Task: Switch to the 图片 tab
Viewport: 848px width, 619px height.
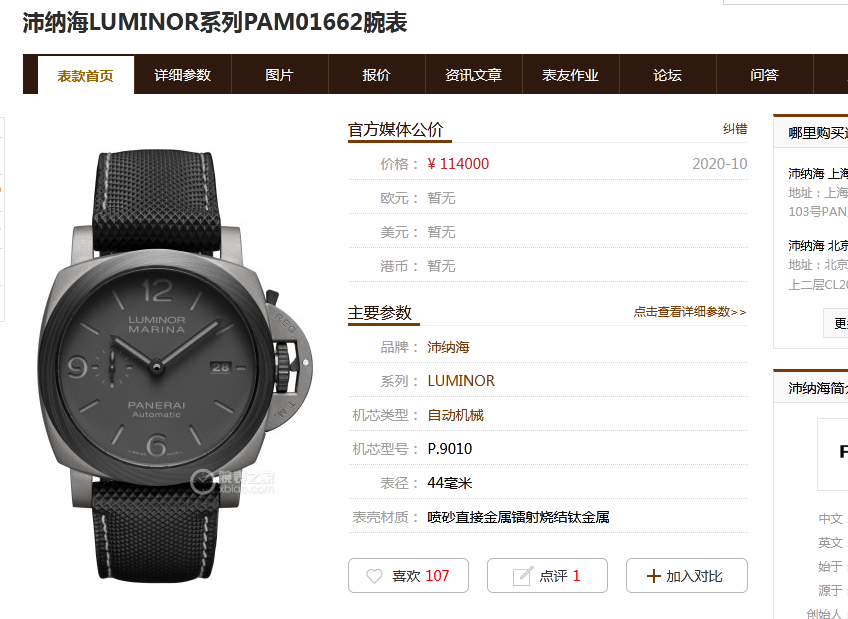Action: click(280, 75)
